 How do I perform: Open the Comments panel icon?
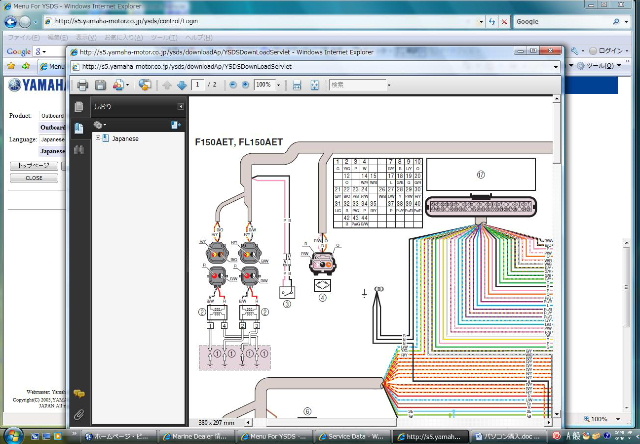[79, 393]
